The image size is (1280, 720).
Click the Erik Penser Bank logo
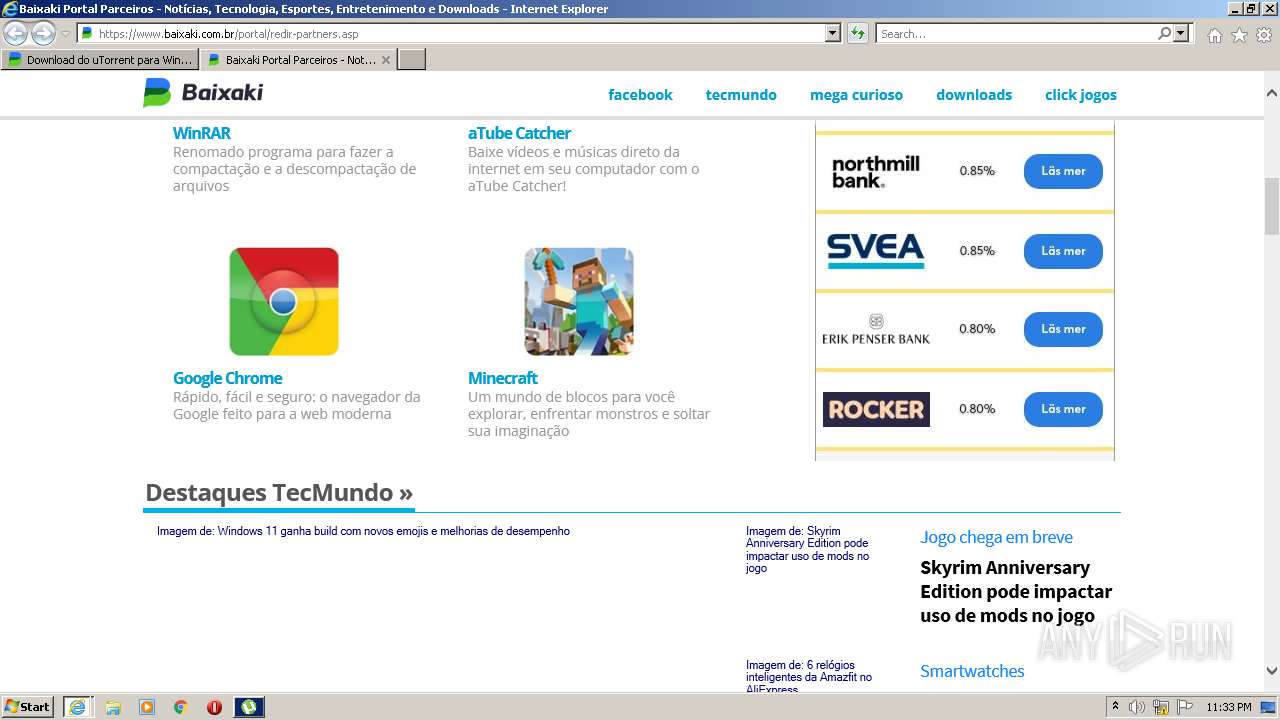(876, 329)
